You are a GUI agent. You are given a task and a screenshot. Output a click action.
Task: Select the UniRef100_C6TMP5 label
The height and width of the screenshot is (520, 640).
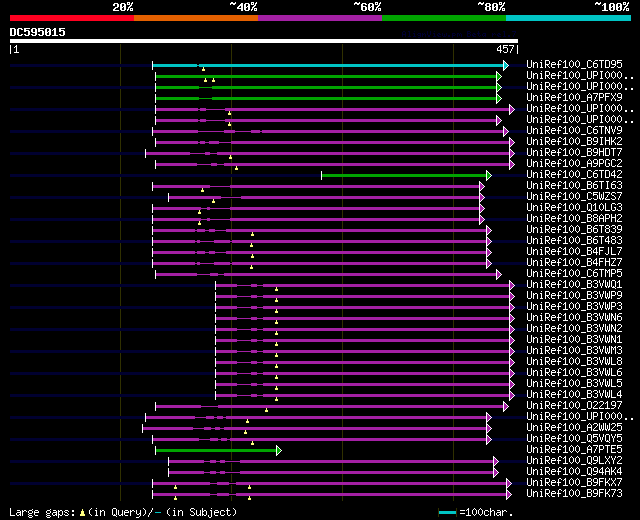(x=574, y=274)
